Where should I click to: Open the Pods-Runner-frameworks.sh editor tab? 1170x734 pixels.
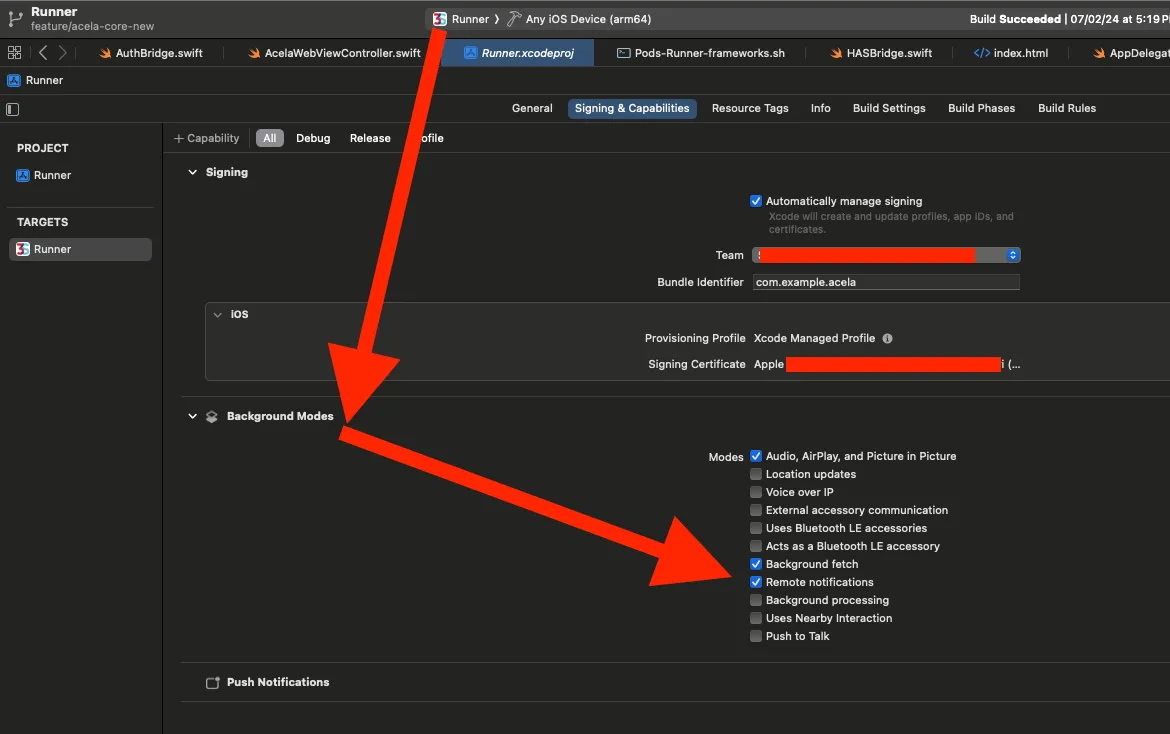tap(701, 53)
